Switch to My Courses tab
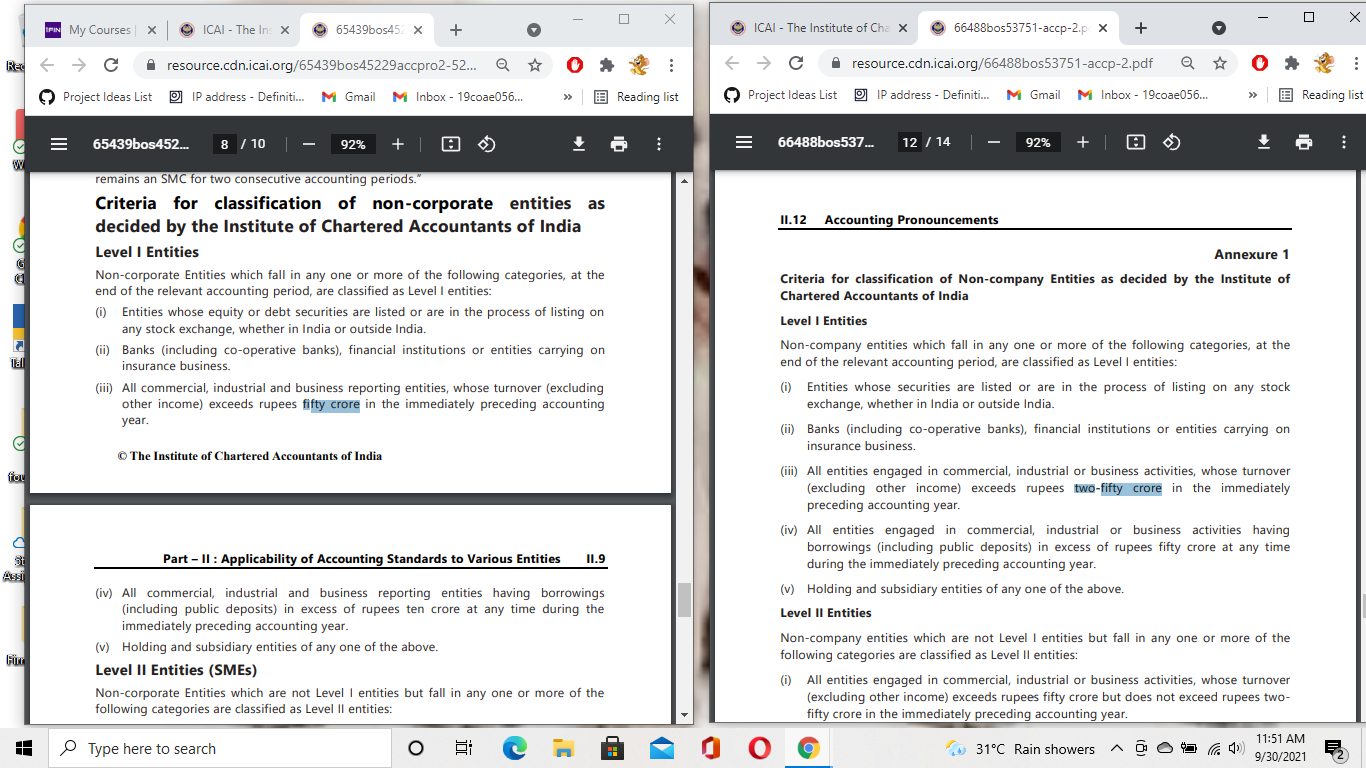 (95, 30)
